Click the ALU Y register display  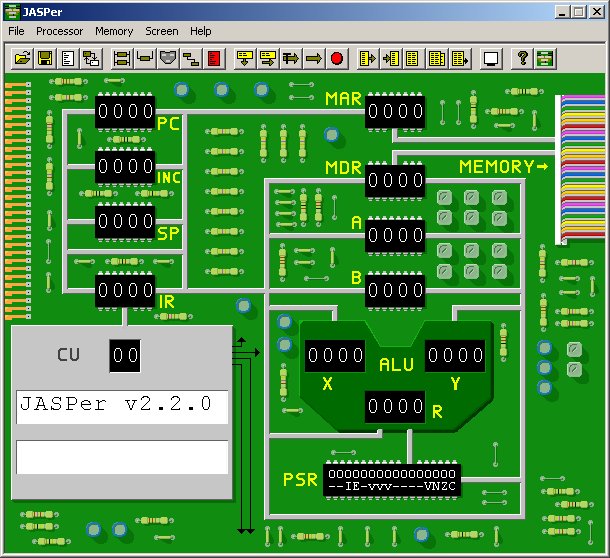455,356
